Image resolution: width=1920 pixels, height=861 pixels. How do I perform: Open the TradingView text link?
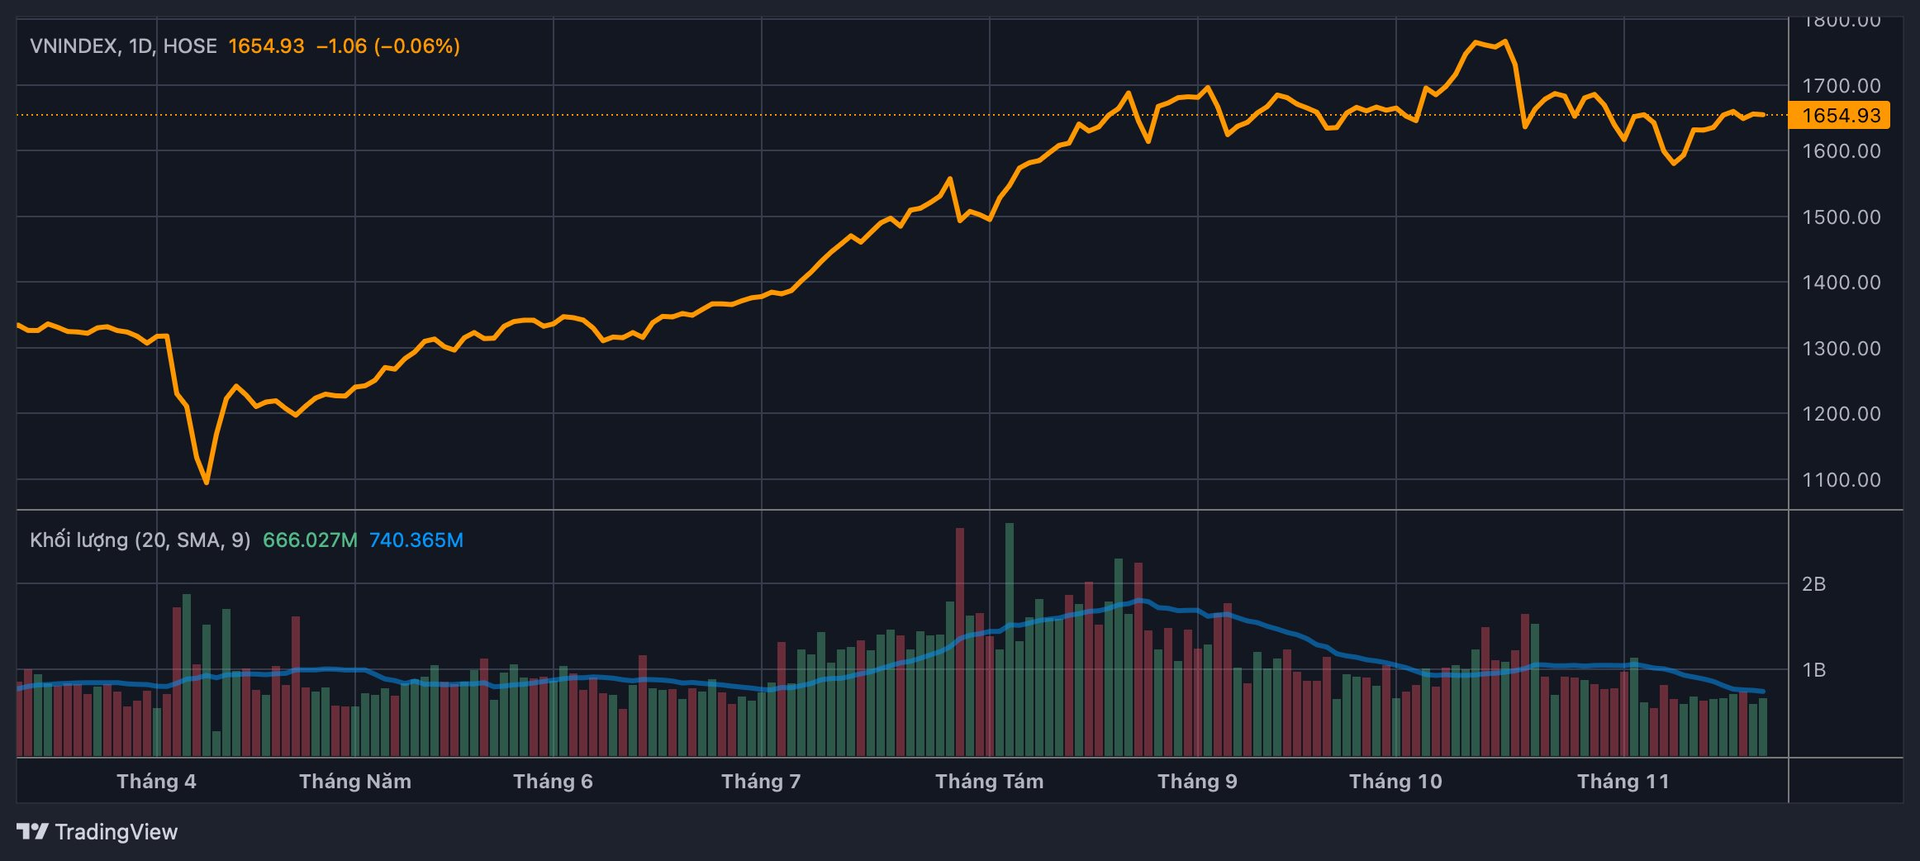116,832
